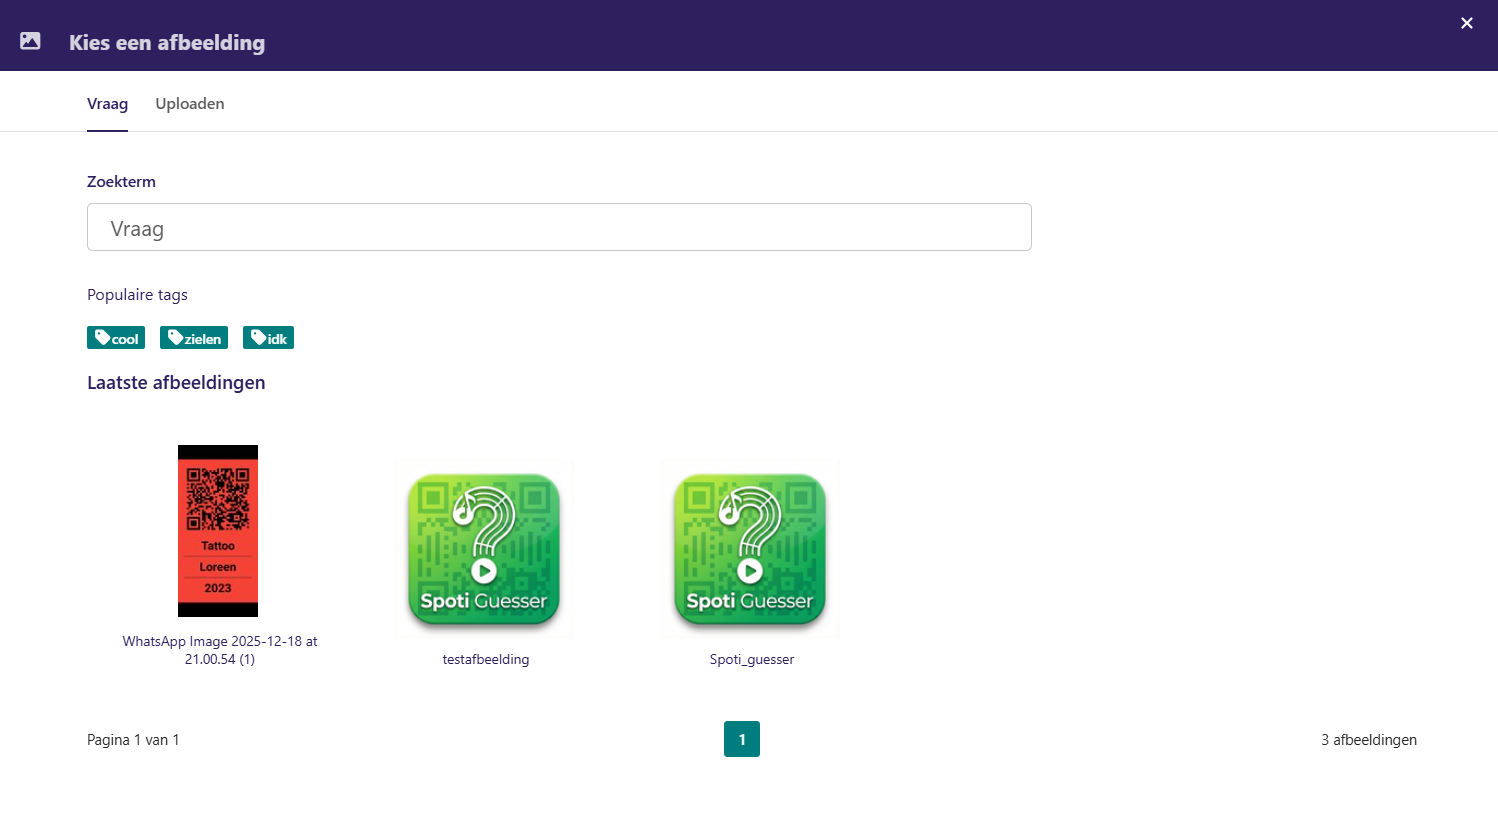Go to page 1 in pagination
Screen dimensions: 1498x832
pyautogui.click(x=742, y=739)
